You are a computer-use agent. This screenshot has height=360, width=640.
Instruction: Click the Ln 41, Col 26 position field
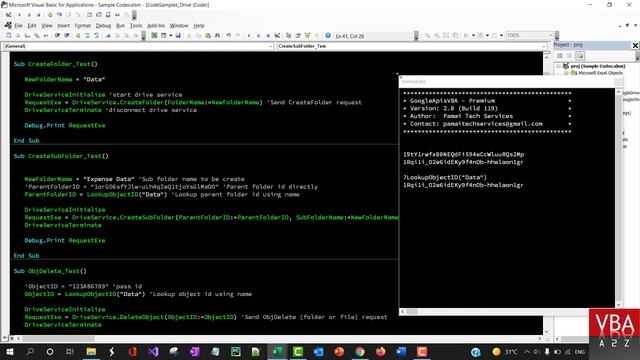tap(373, 36)
